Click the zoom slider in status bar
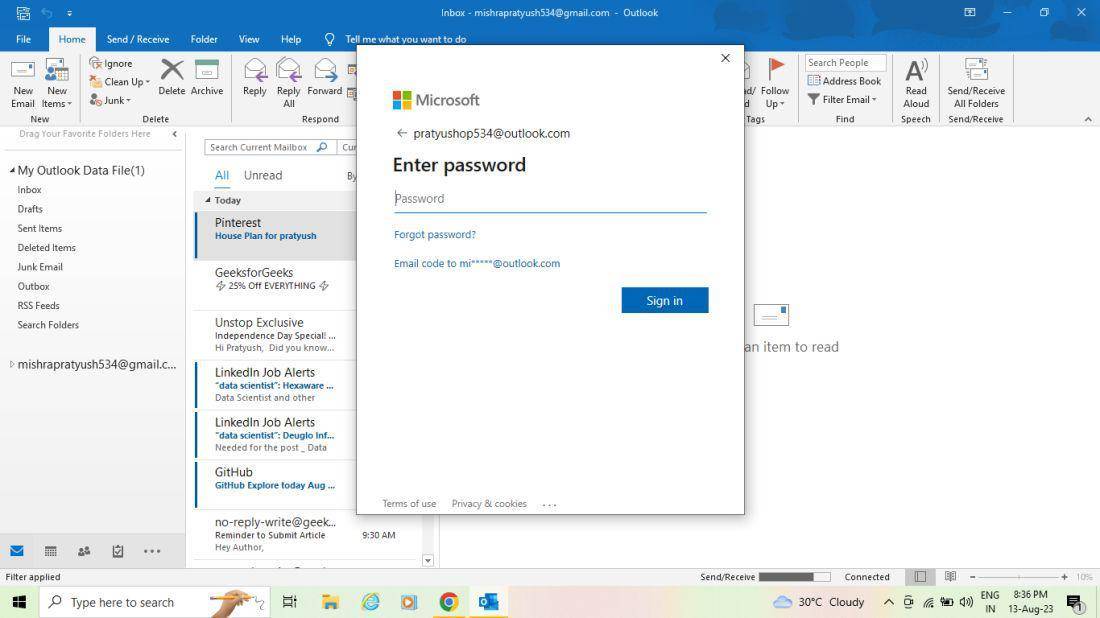 1019,577
